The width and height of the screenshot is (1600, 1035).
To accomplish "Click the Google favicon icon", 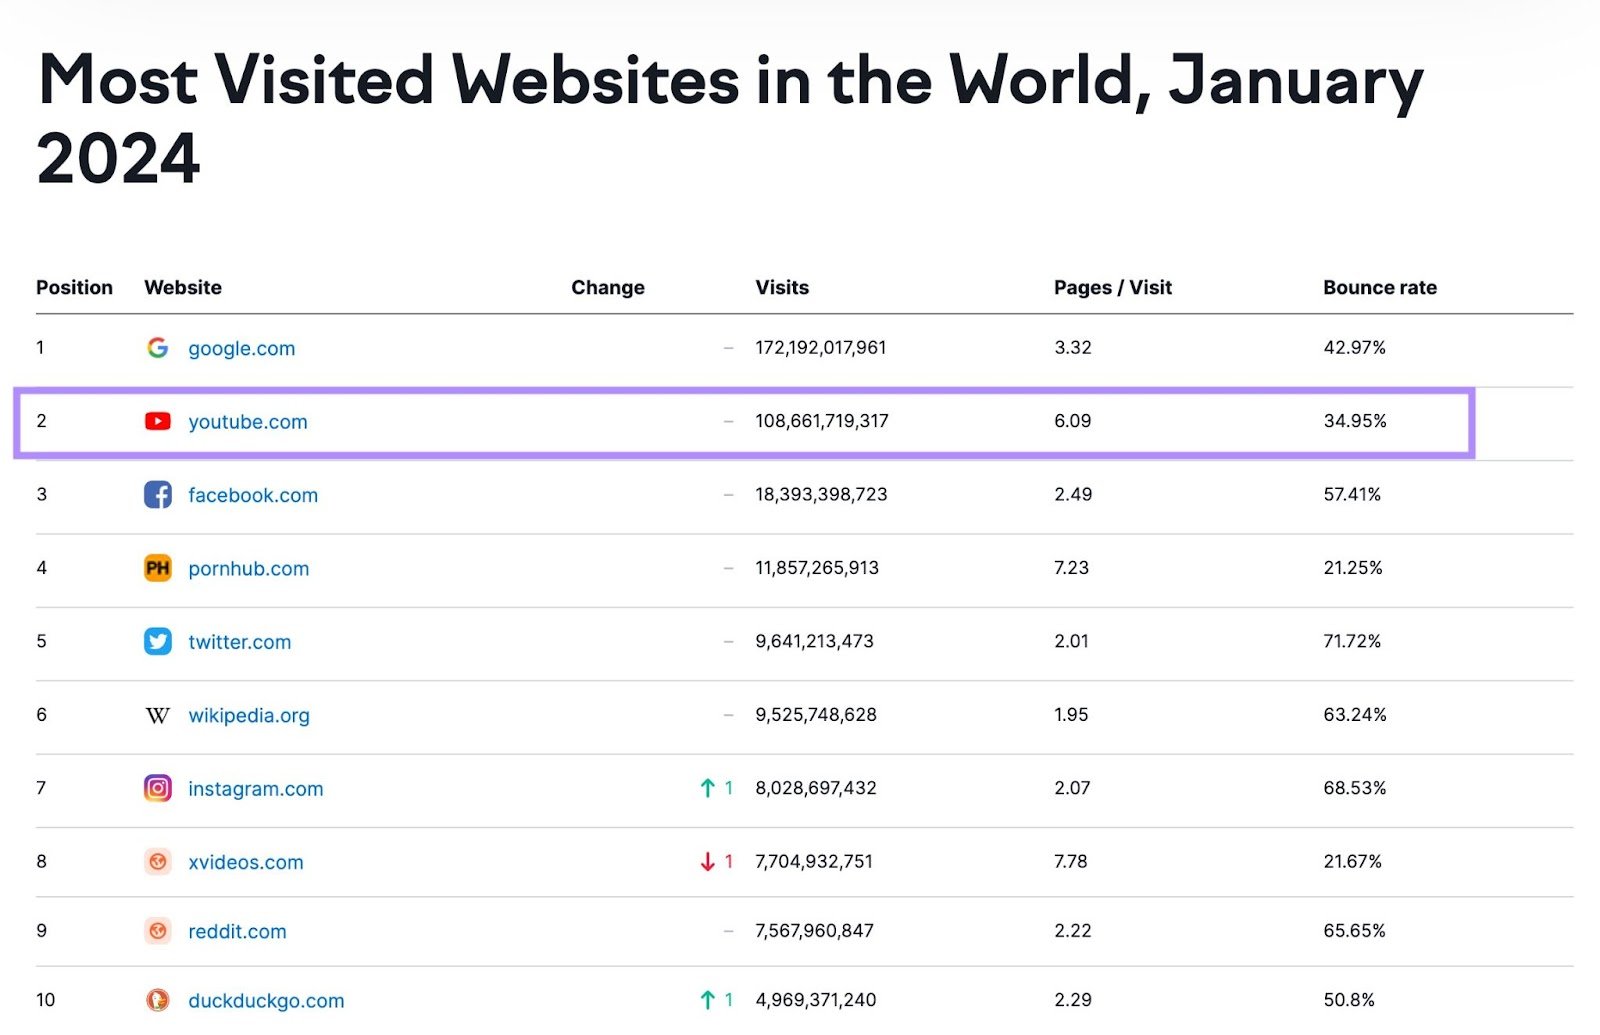I will coord(157,348).
